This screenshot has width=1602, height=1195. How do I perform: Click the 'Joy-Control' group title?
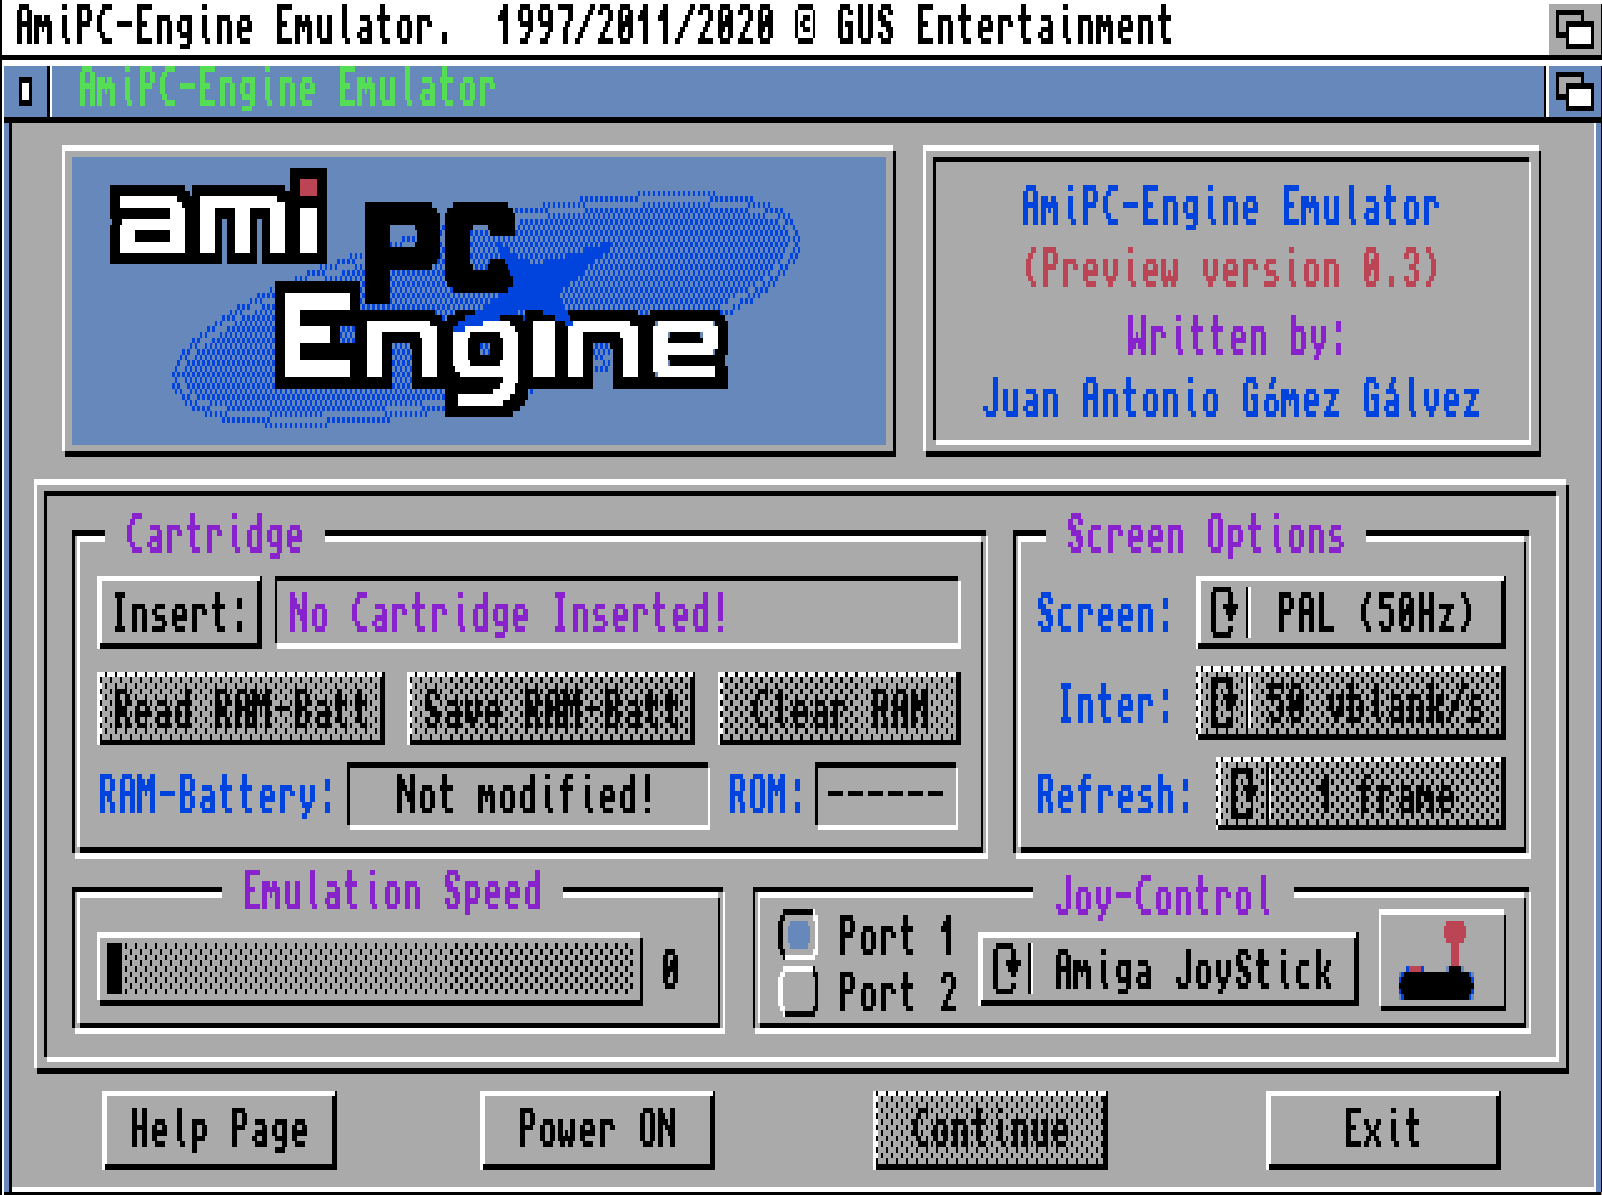click(1163, 896)
